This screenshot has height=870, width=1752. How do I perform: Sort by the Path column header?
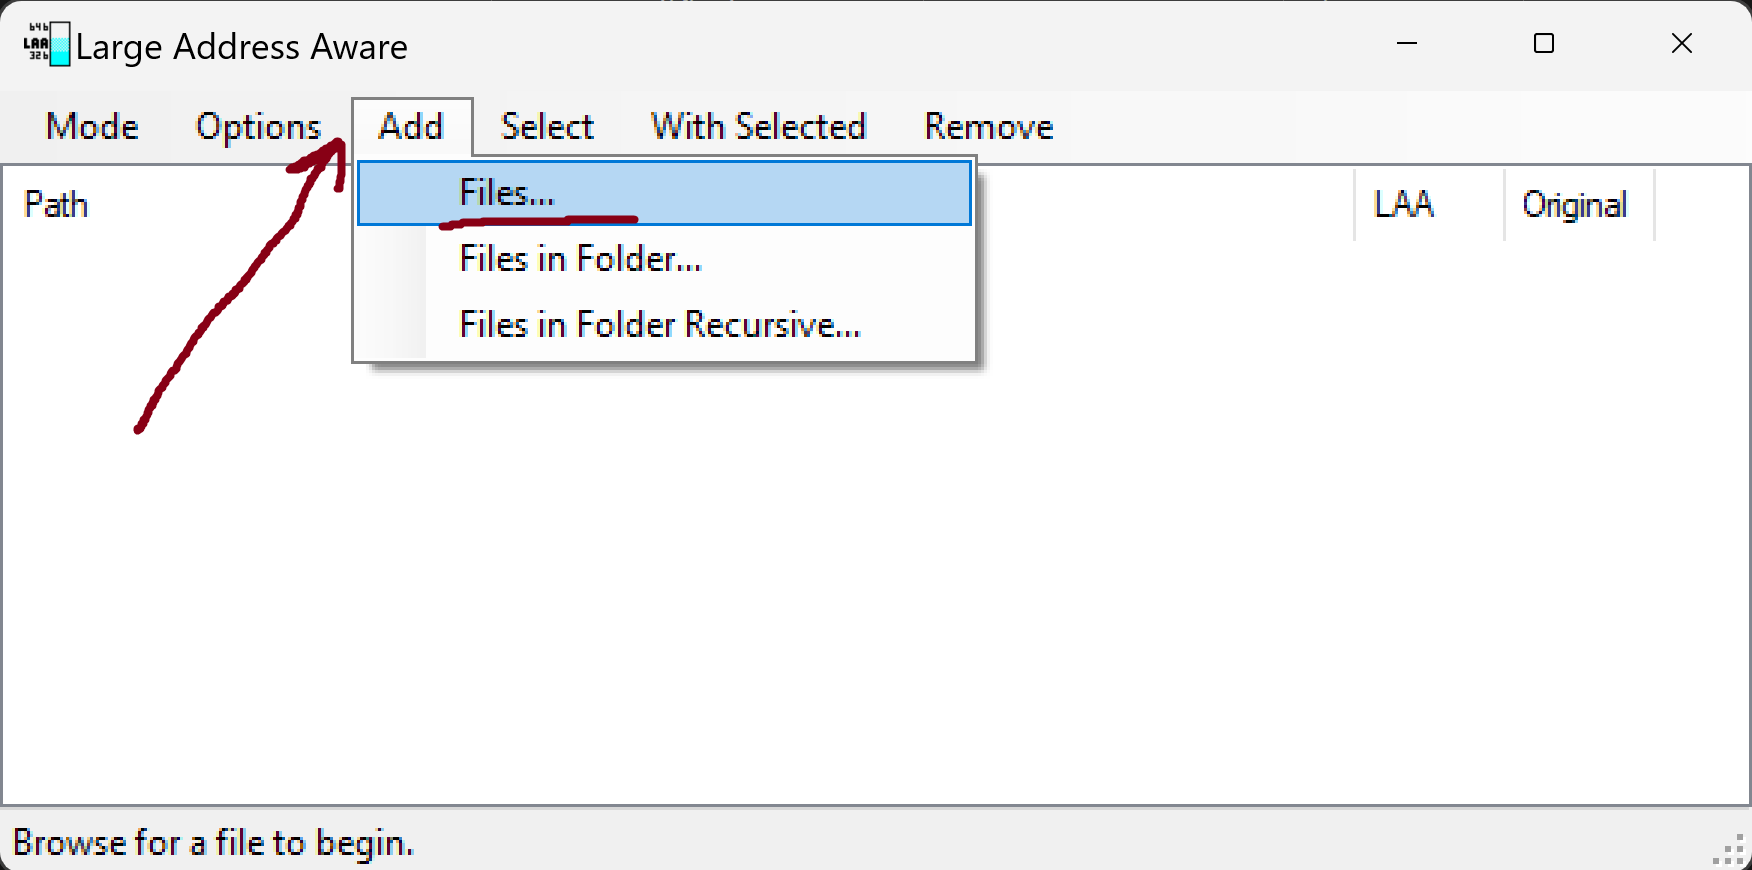[x=56, y=205]
